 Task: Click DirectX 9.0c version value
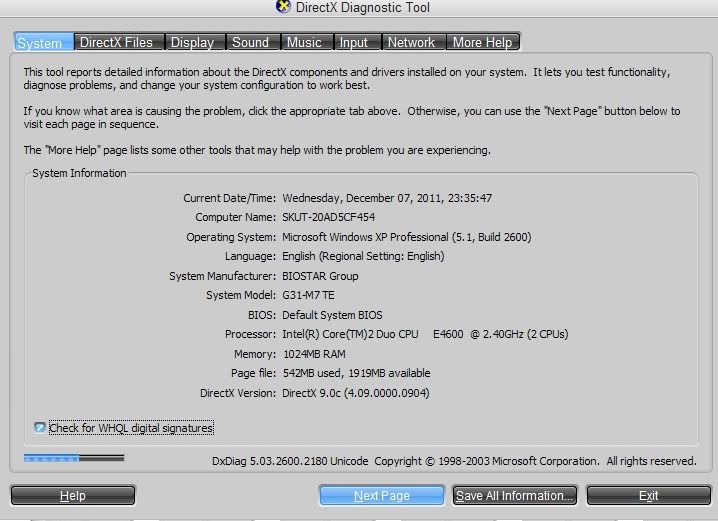[356, 393]
